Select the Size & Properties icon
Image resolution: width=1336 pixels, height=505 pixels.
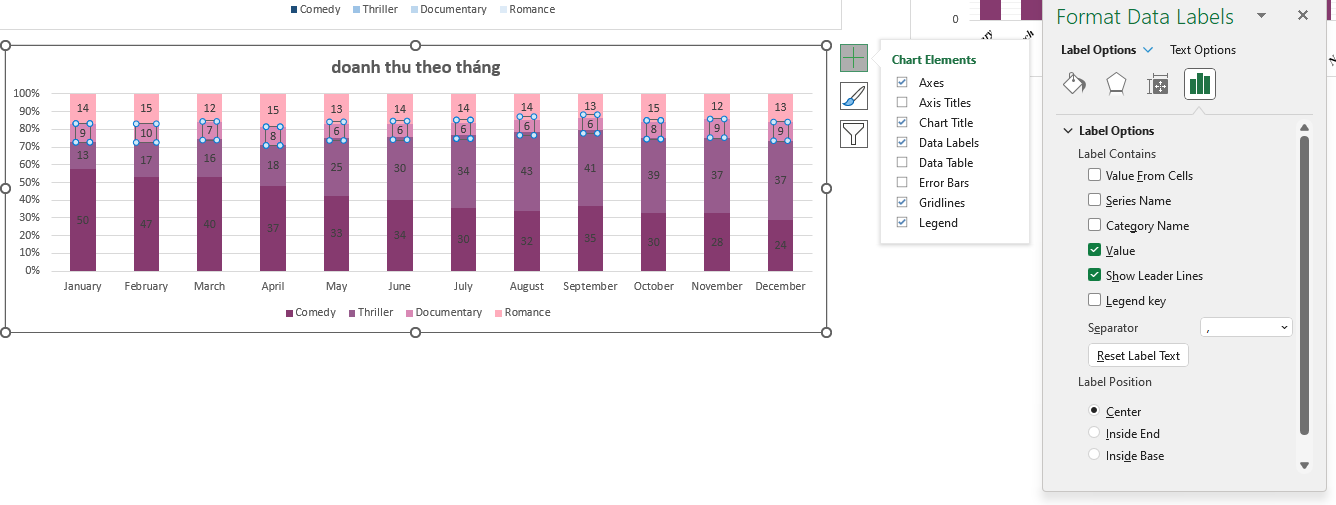point(1158,84)
